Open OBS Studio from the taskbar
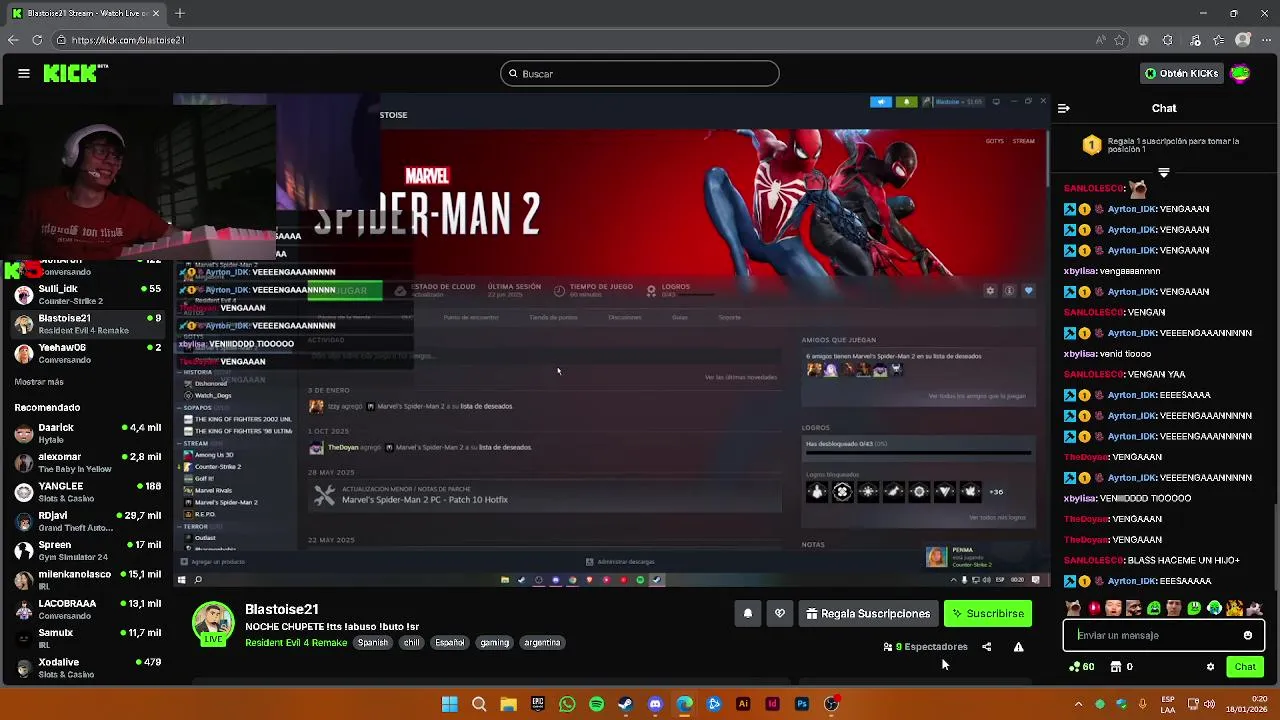This screenshot has height=720, width=1280. 831,704
